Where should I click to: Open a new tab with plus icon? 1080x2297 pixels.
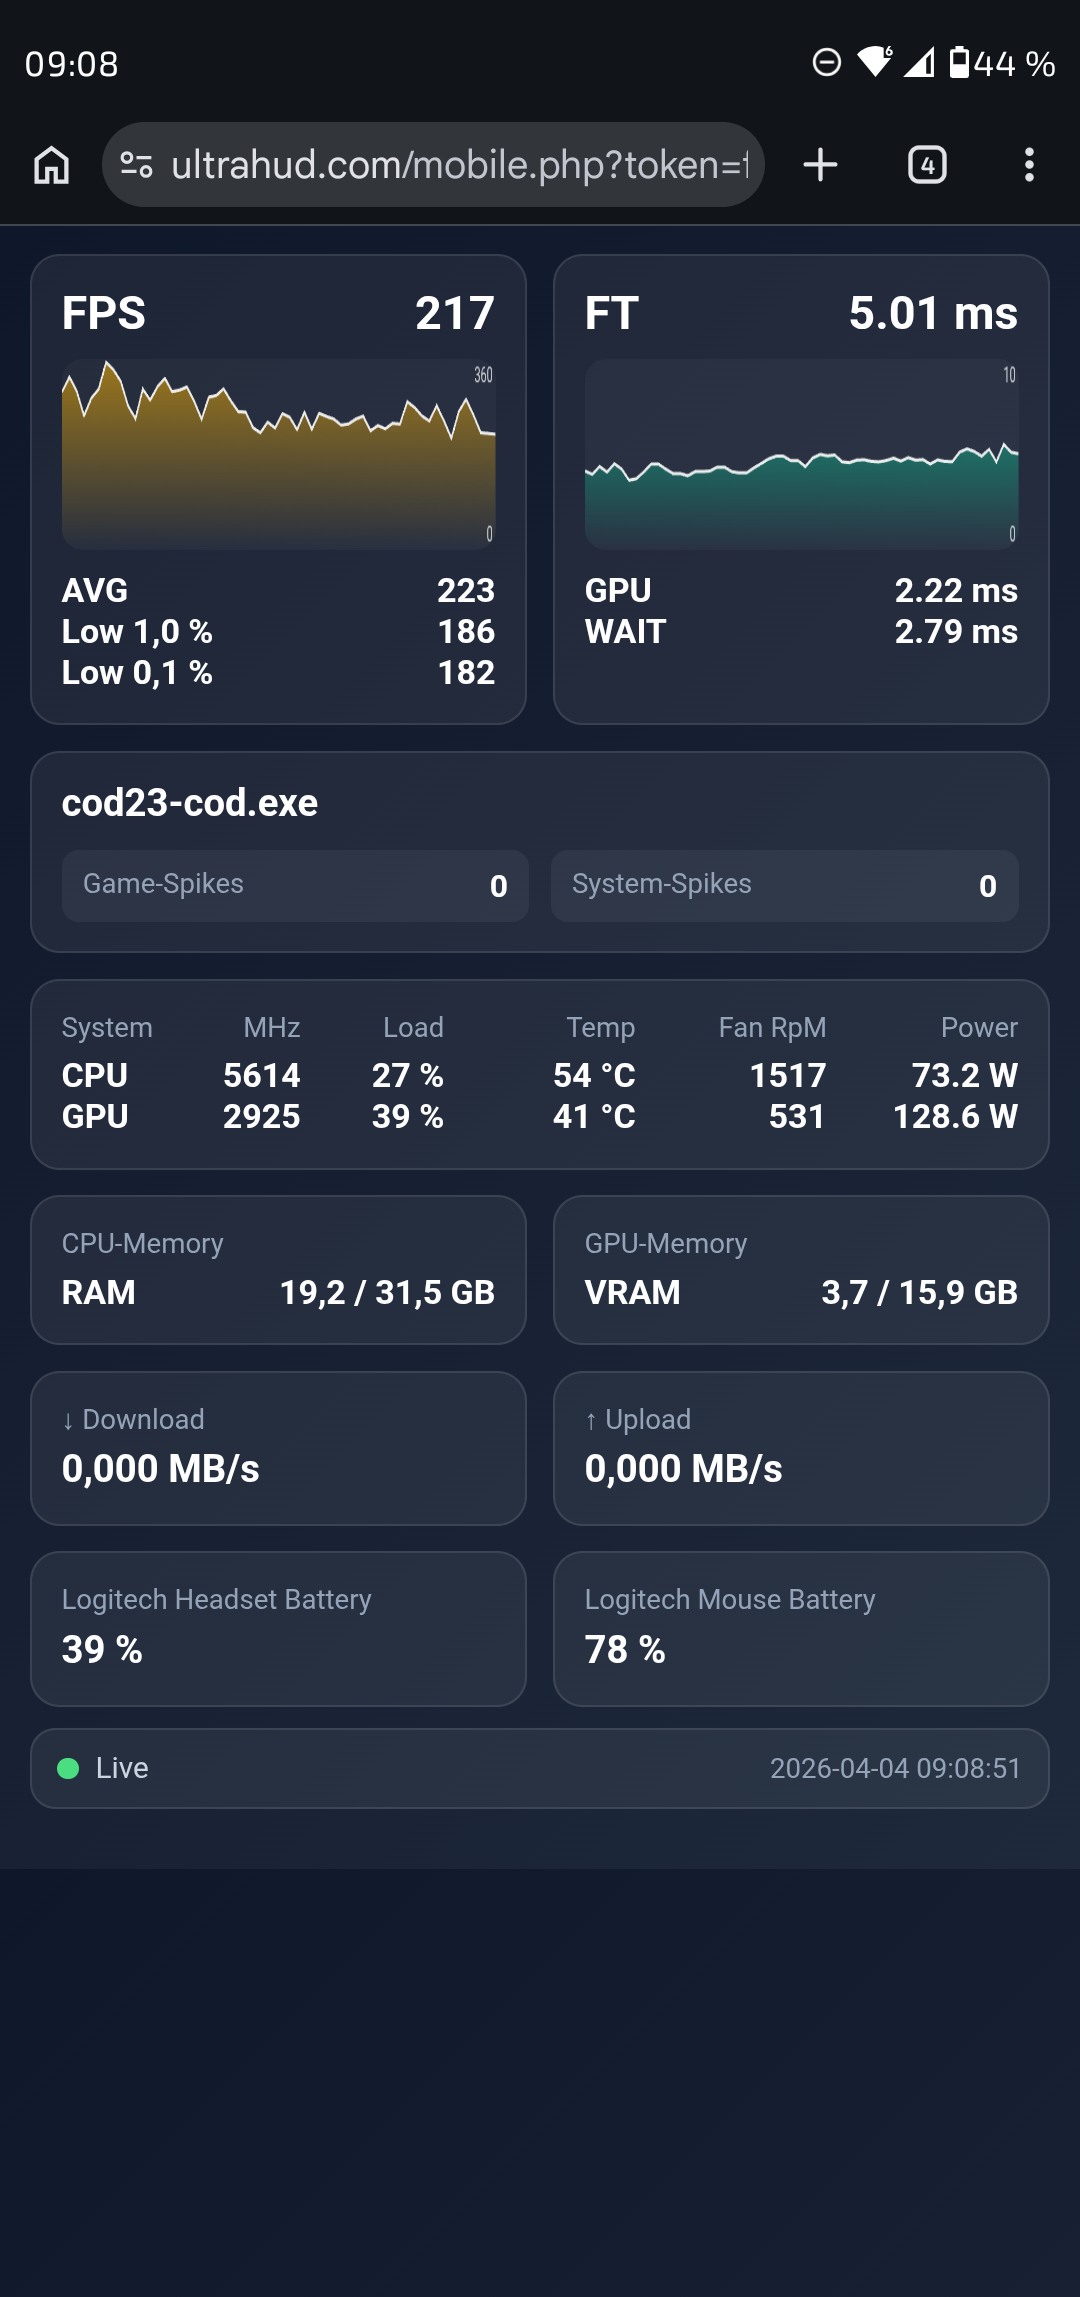(x=820, y=165)
